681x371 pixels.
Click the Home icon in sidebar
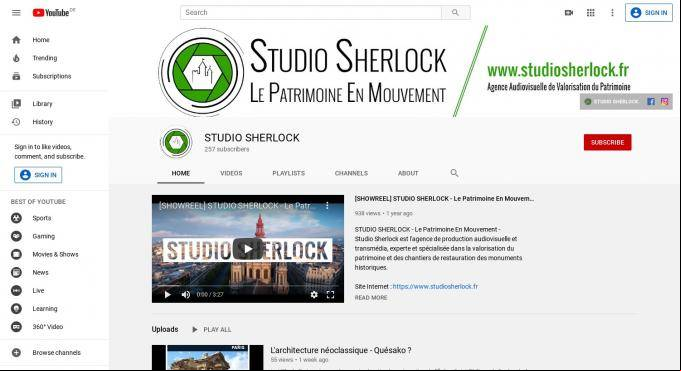(16, 40)
